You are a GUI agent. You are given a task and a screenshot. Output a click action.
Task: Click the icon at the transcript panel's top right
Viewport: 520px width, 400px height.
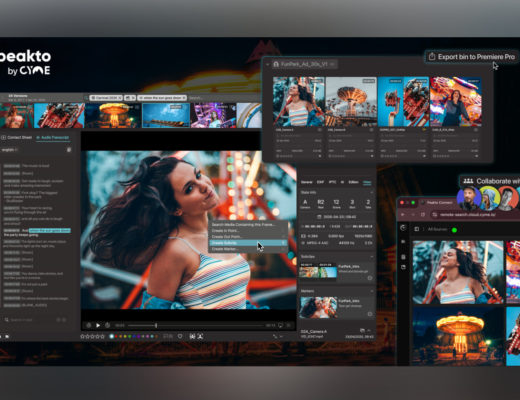click(x=69, y=150)
